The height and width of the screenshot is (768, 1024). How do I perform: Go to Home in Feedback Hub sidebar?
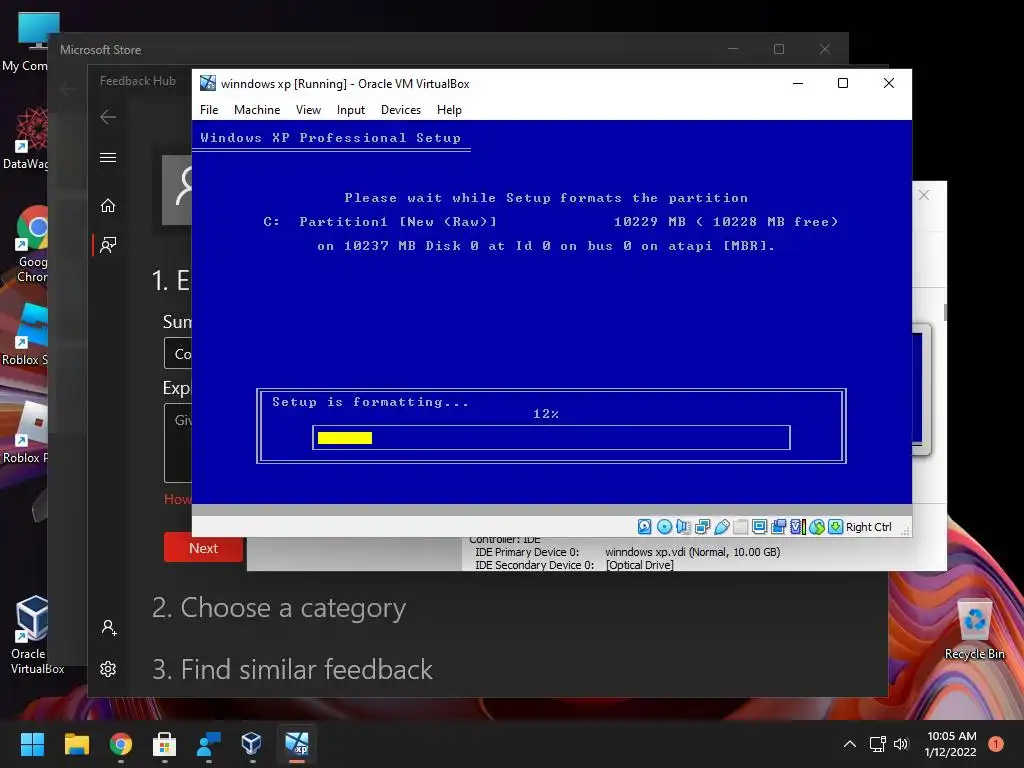coord(108,206)
